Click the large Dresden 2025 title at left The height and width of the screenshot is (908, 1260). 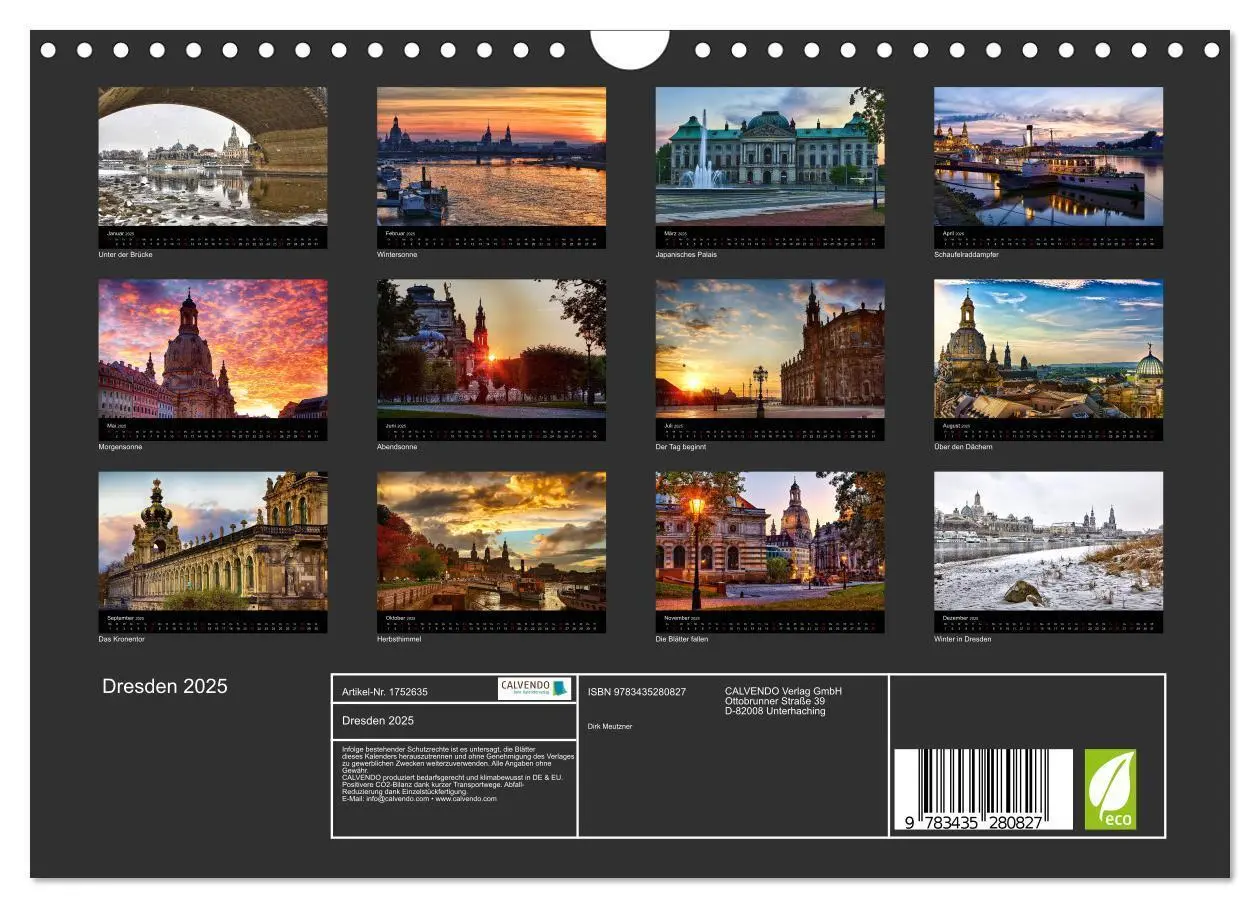(x=165, y=686)
